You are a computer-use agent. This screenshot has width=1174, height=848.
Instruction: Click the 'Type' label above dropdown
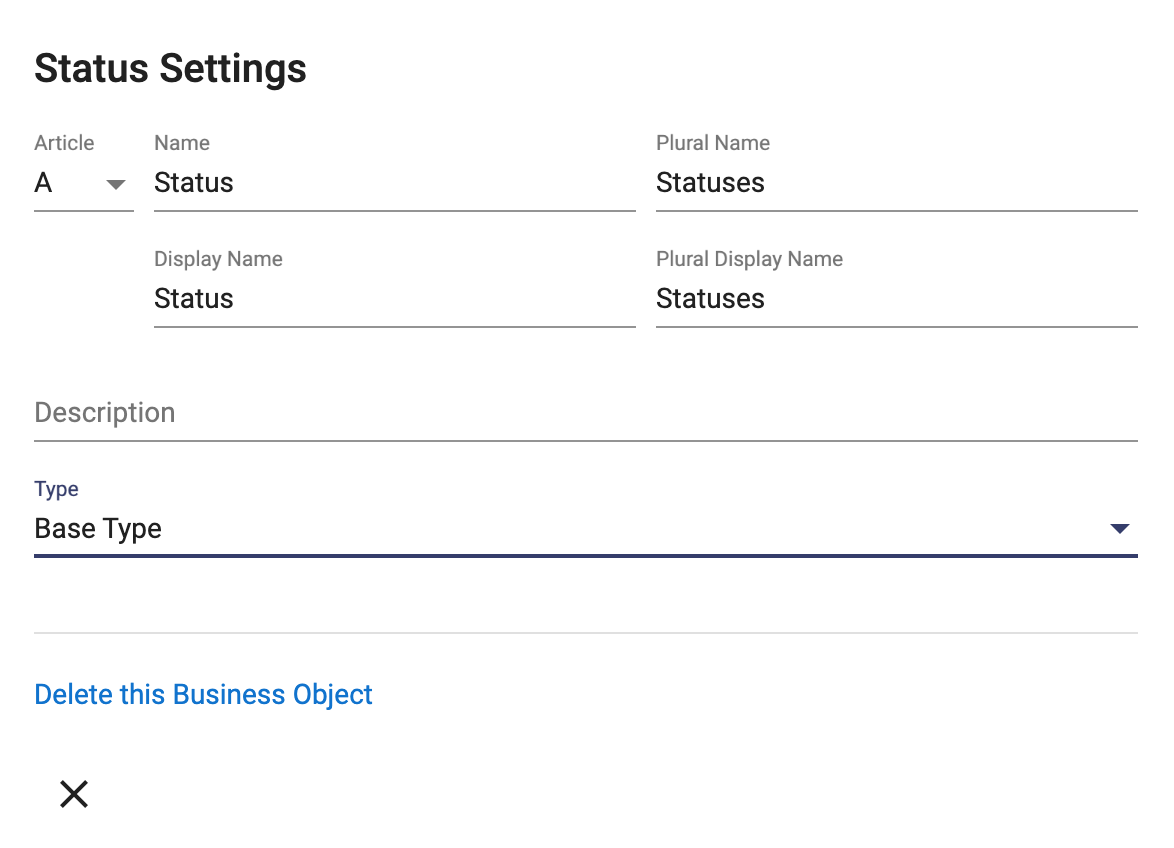(x=56, y=489)
